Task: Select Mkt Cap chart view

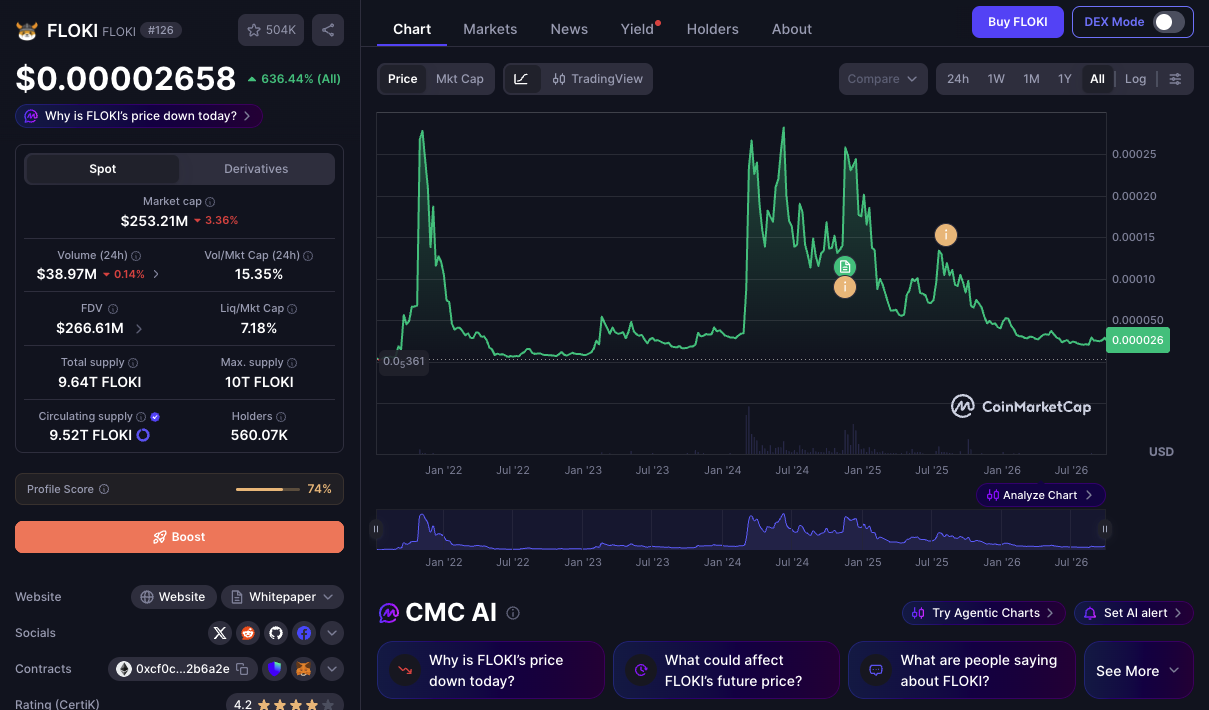Action: click(460, 79)
